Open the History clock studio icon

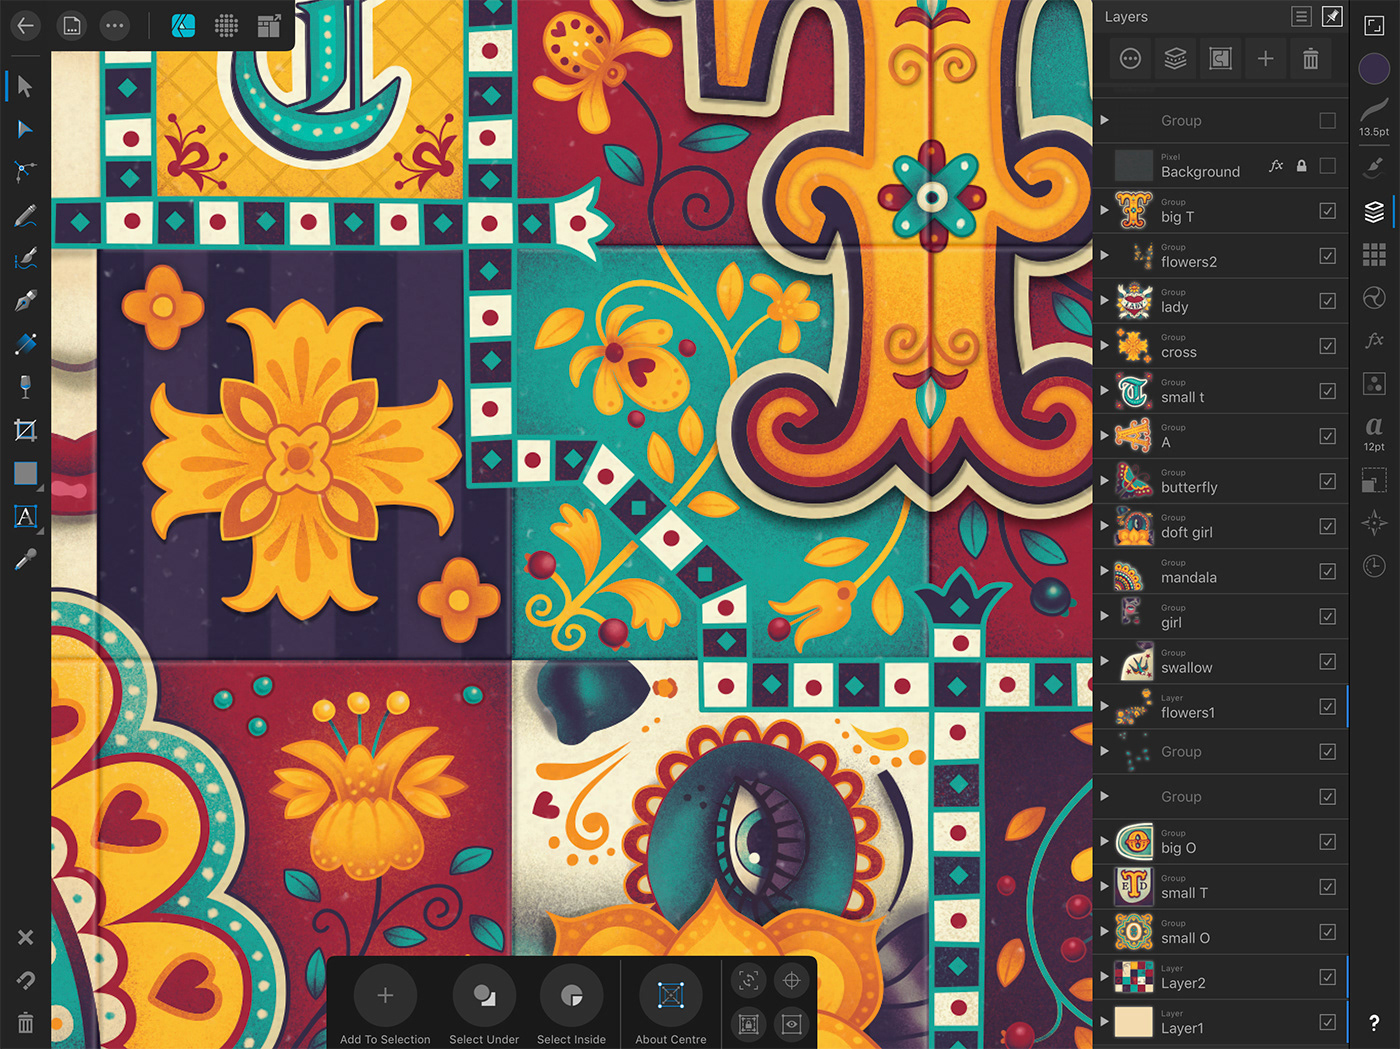pyautogui.click(x=1374, y=566)
